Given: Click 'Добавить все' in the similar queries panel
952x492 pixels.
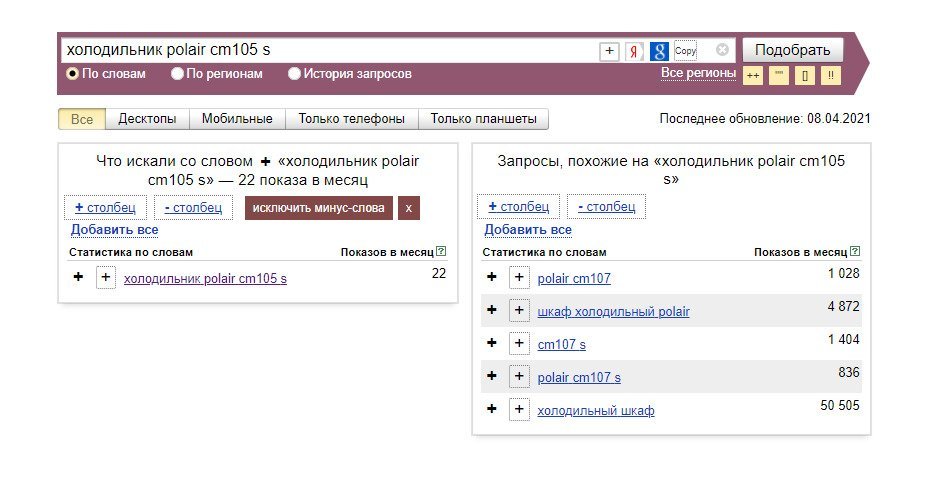Looking at the screenshot, I should [x=528, y=230].
